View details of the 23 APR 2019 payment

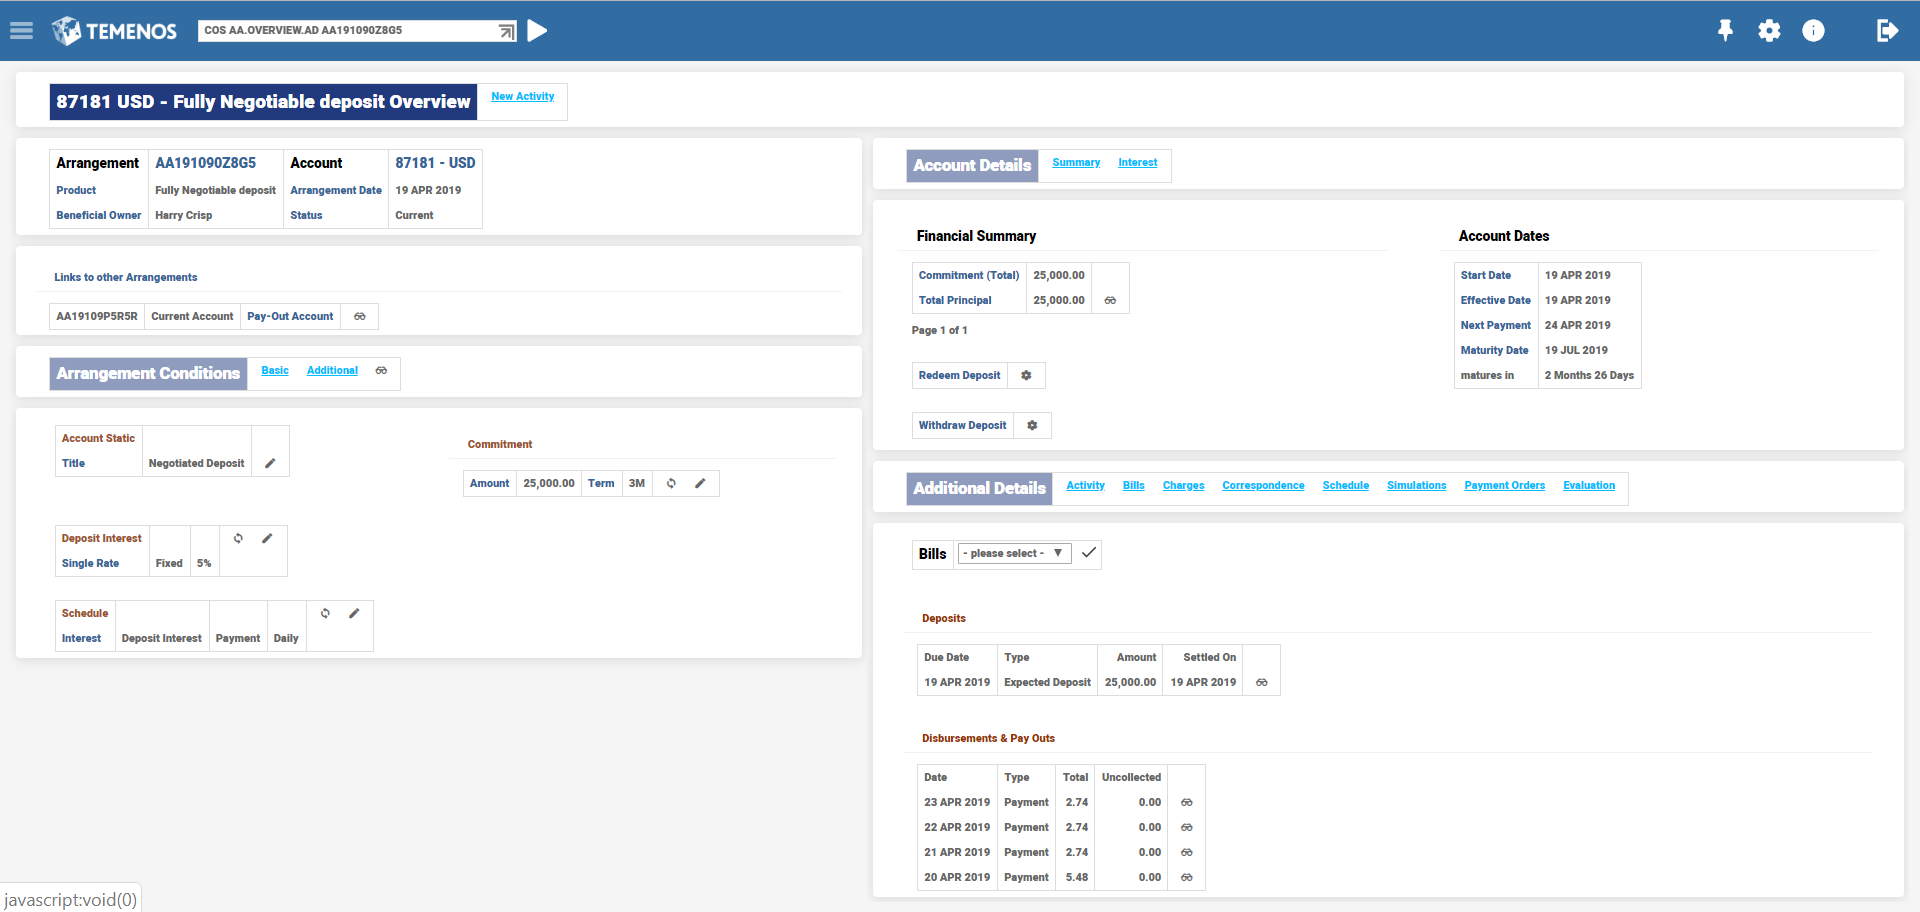[1186, 803]
